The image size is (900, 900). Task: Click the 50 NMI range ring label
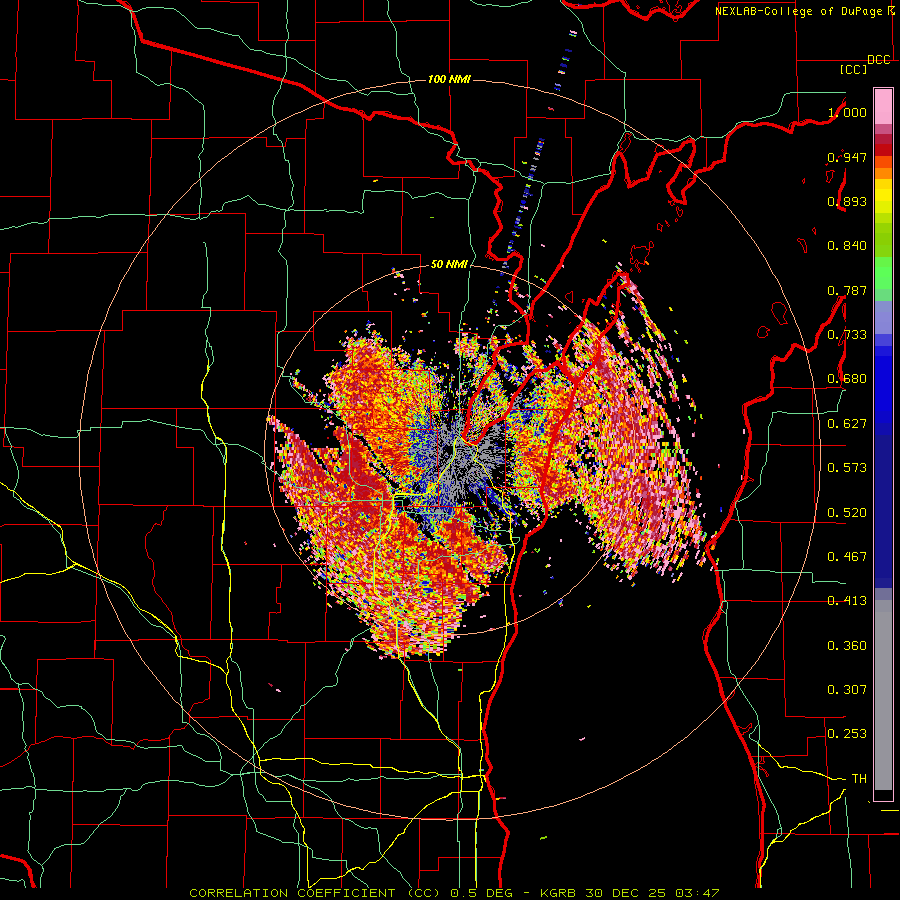(449, 264)
